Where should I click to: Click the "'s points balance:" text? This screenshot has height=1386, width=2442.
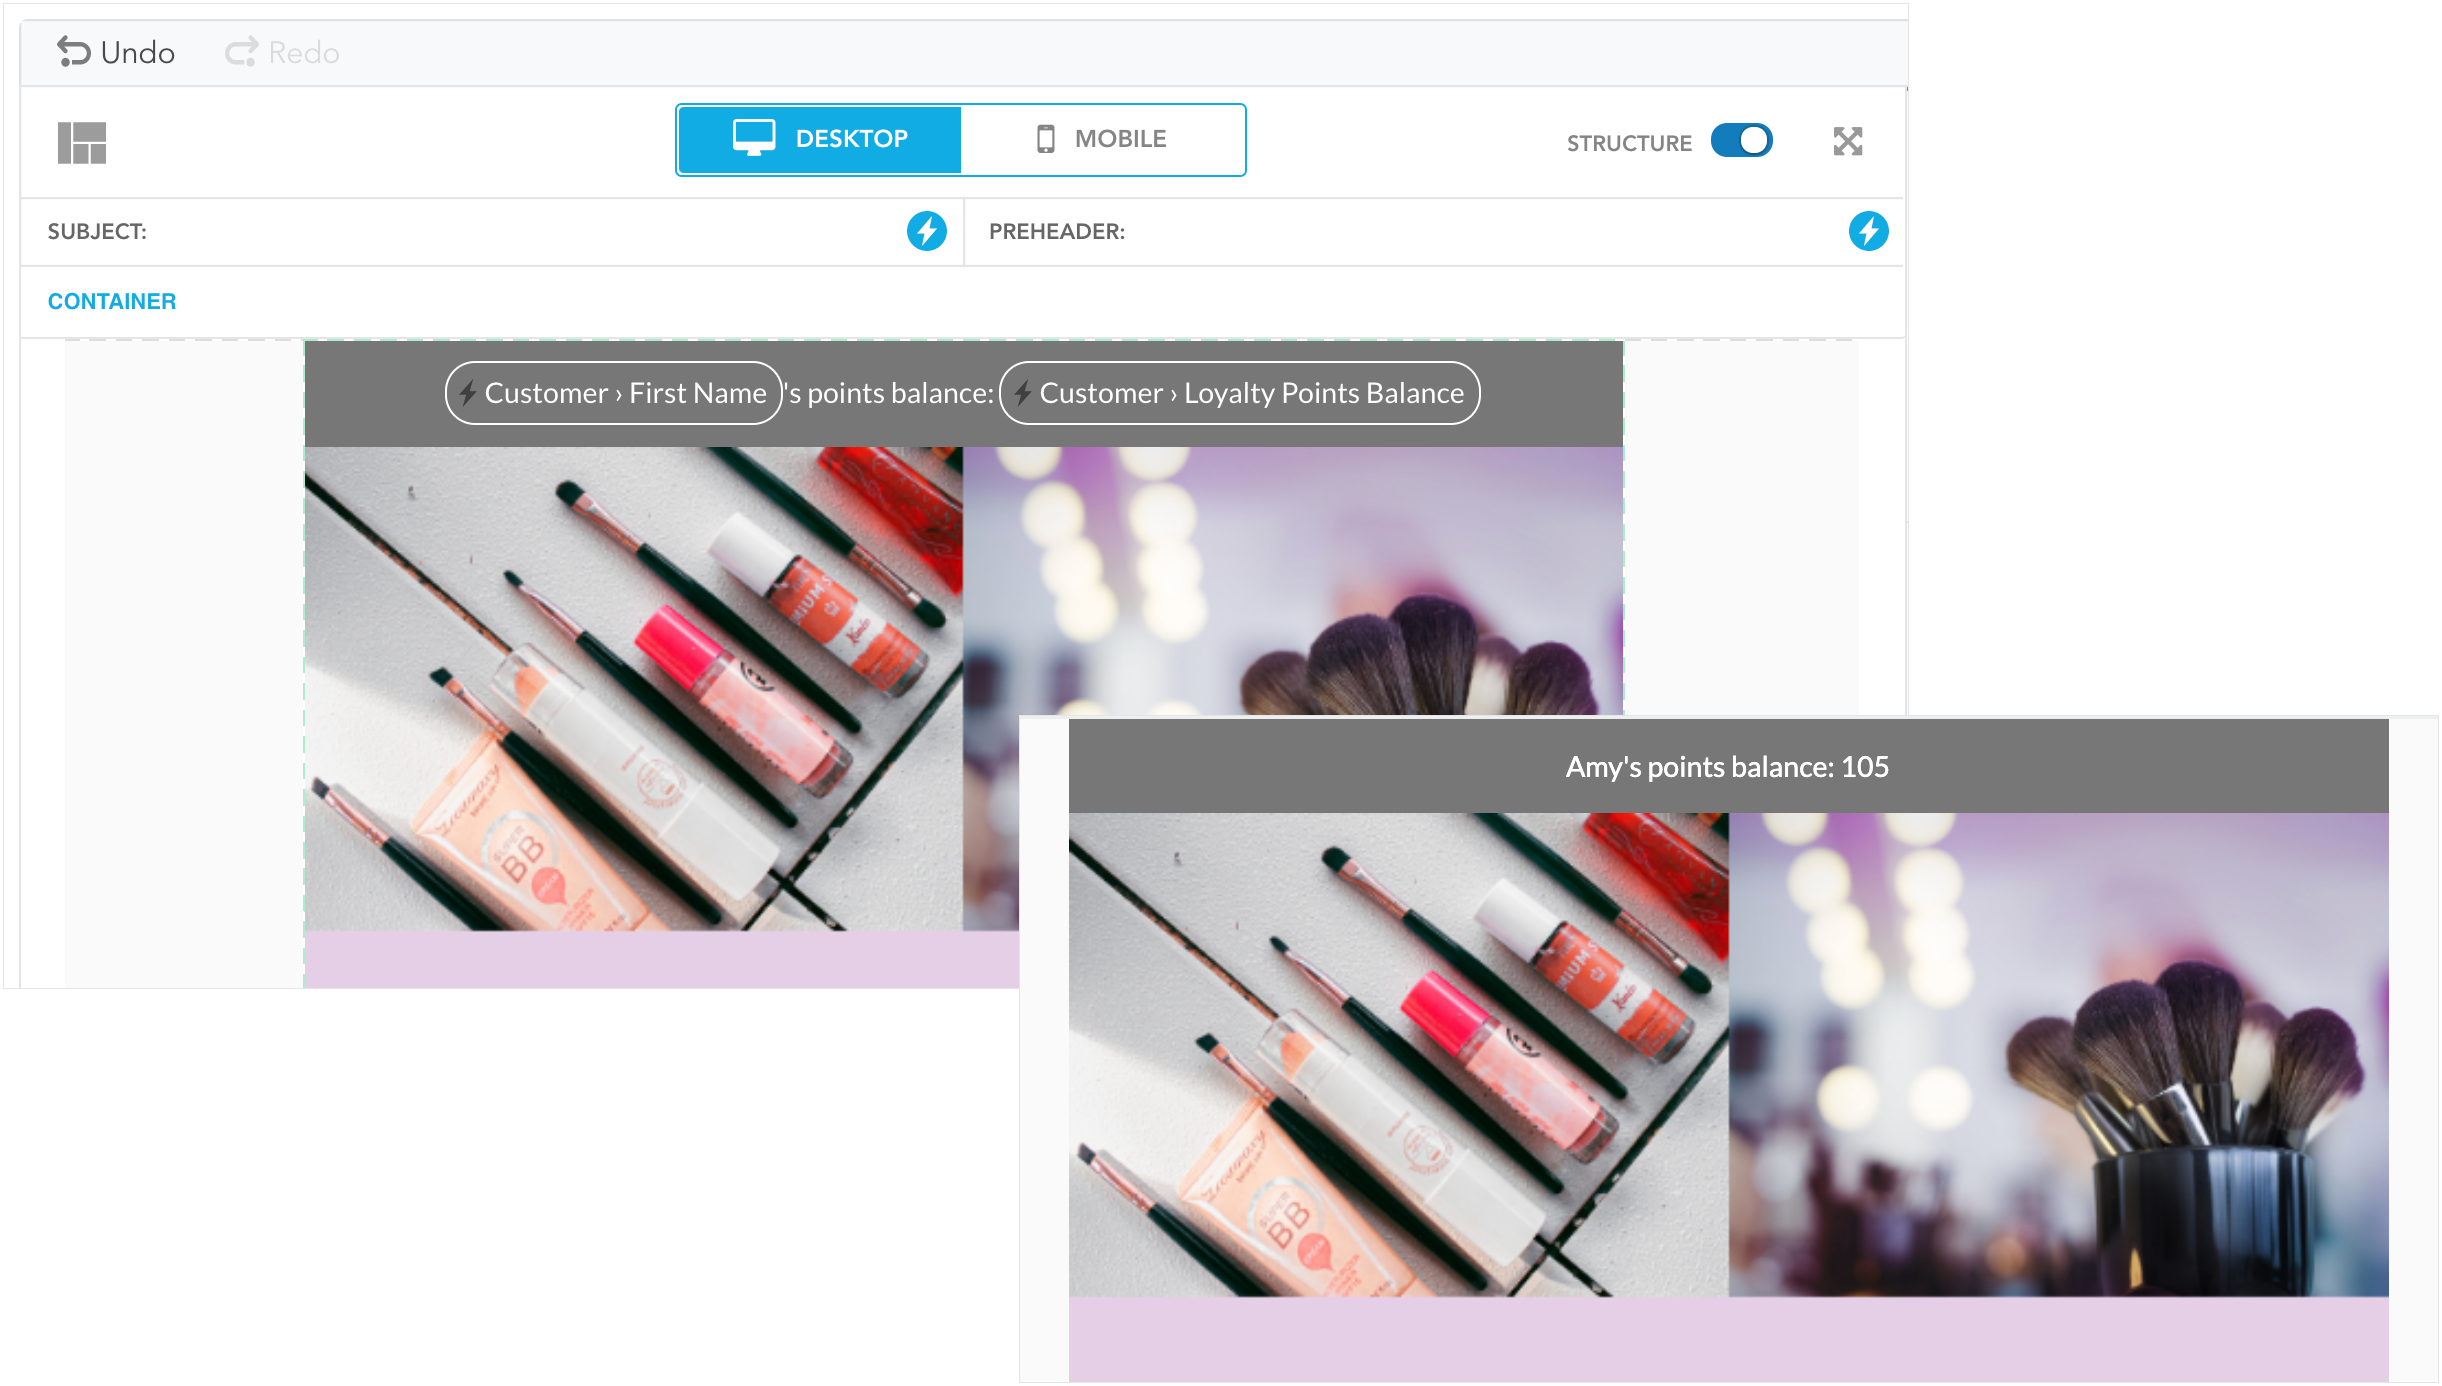tap(890, 393)
